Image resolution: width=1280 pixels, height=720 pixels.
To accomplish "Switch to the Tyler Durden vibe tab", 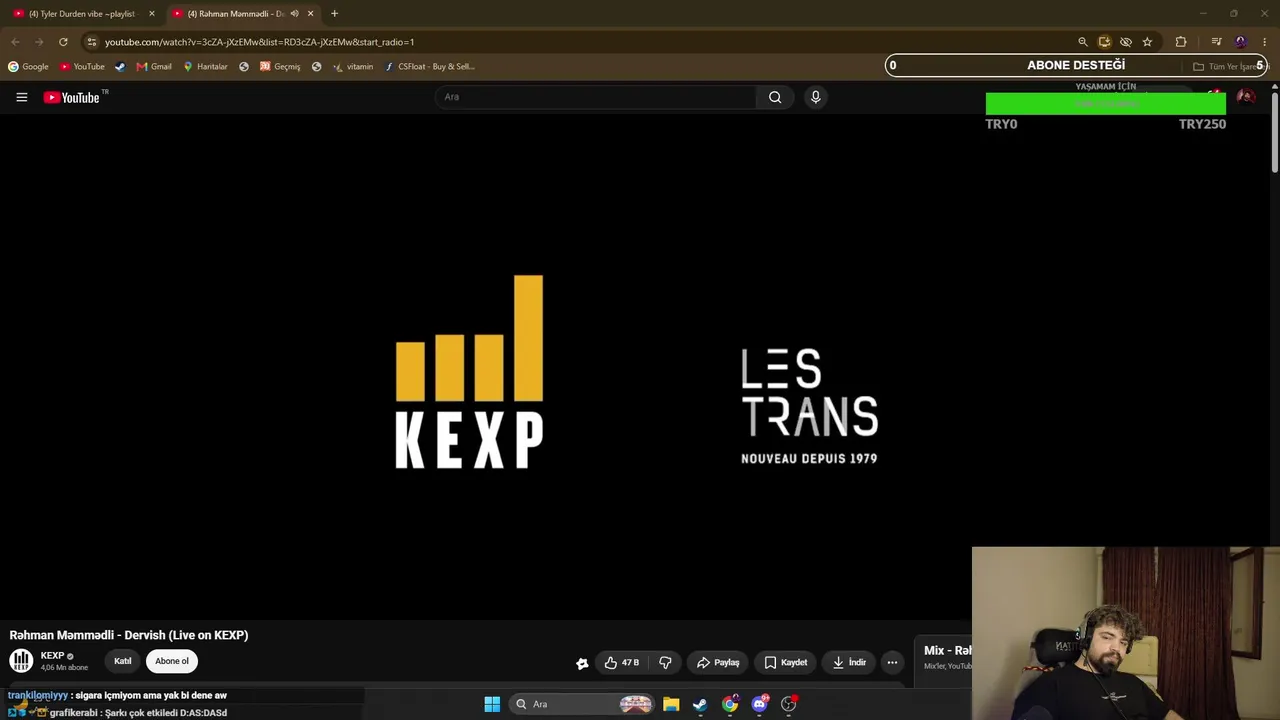I will (84, 14).
